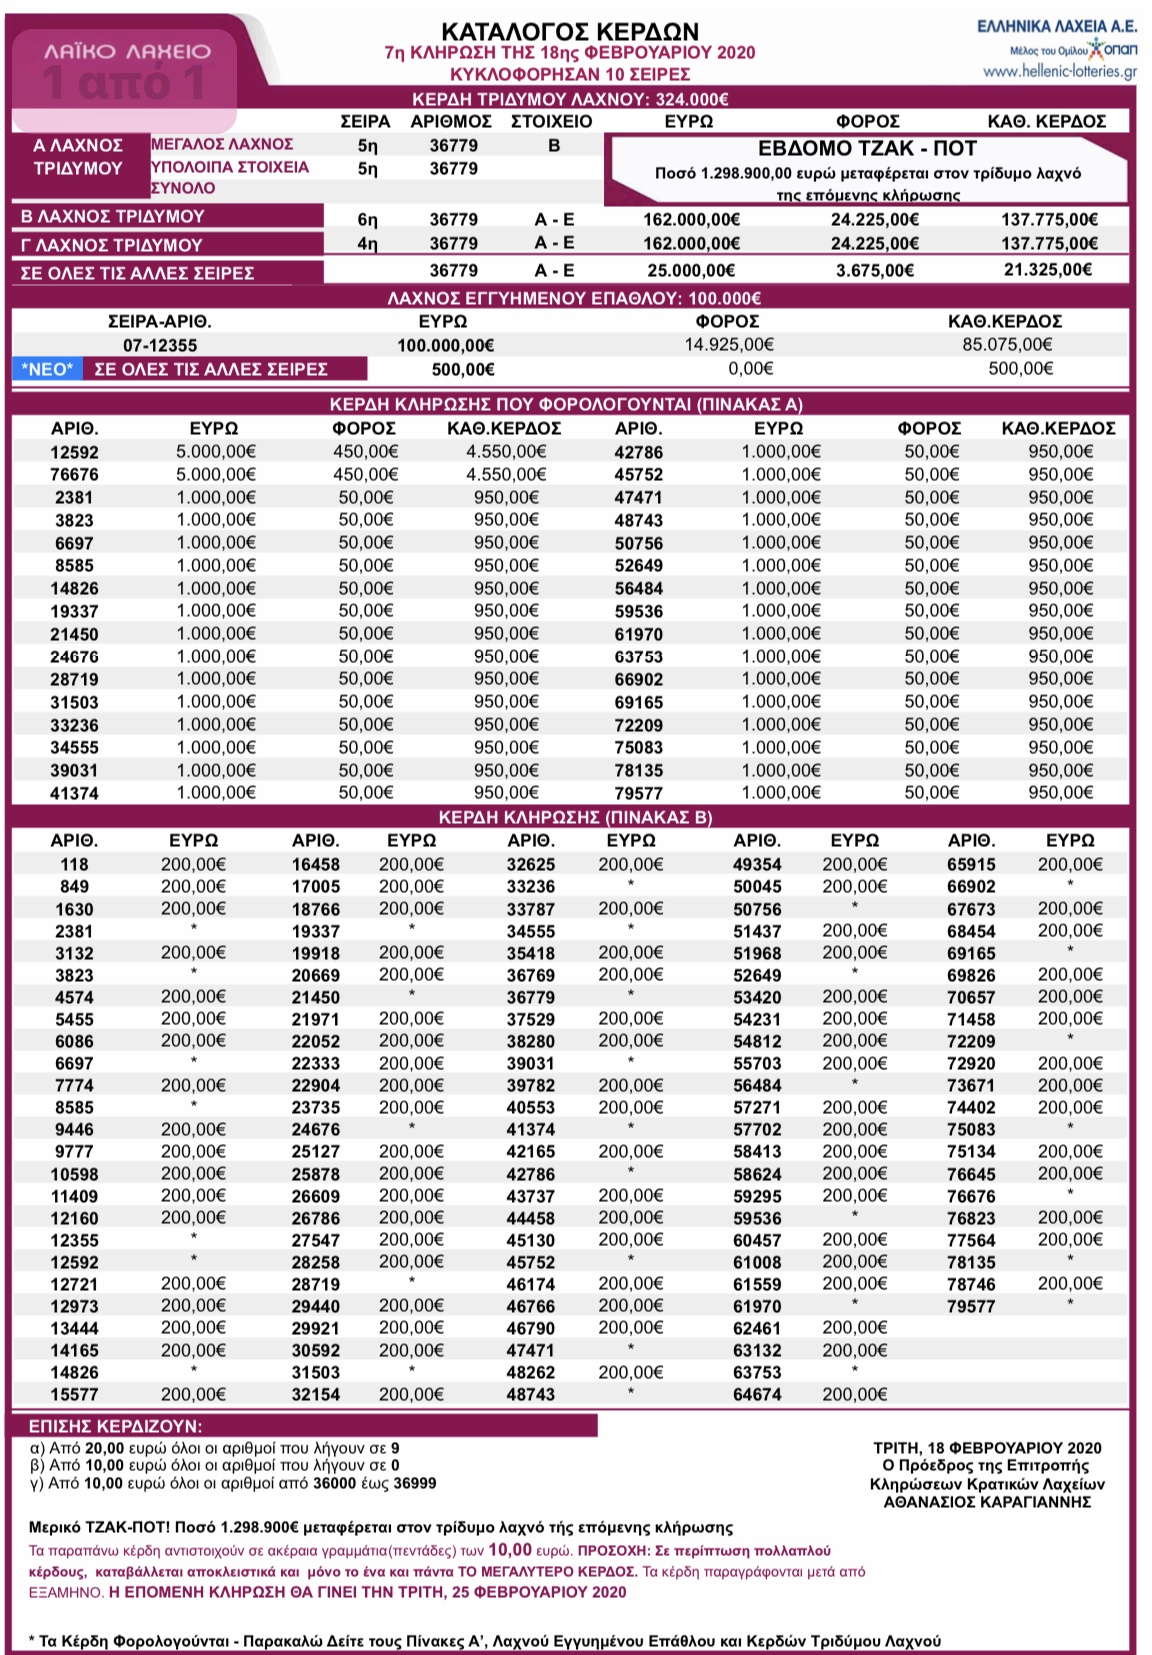Click the ΚΕΡΔΗ ΤΡΙΔΥΜΟΥ ΛΑΧΝΟΥ header bar
The image size is (1152, 1655).
[570, 99]
